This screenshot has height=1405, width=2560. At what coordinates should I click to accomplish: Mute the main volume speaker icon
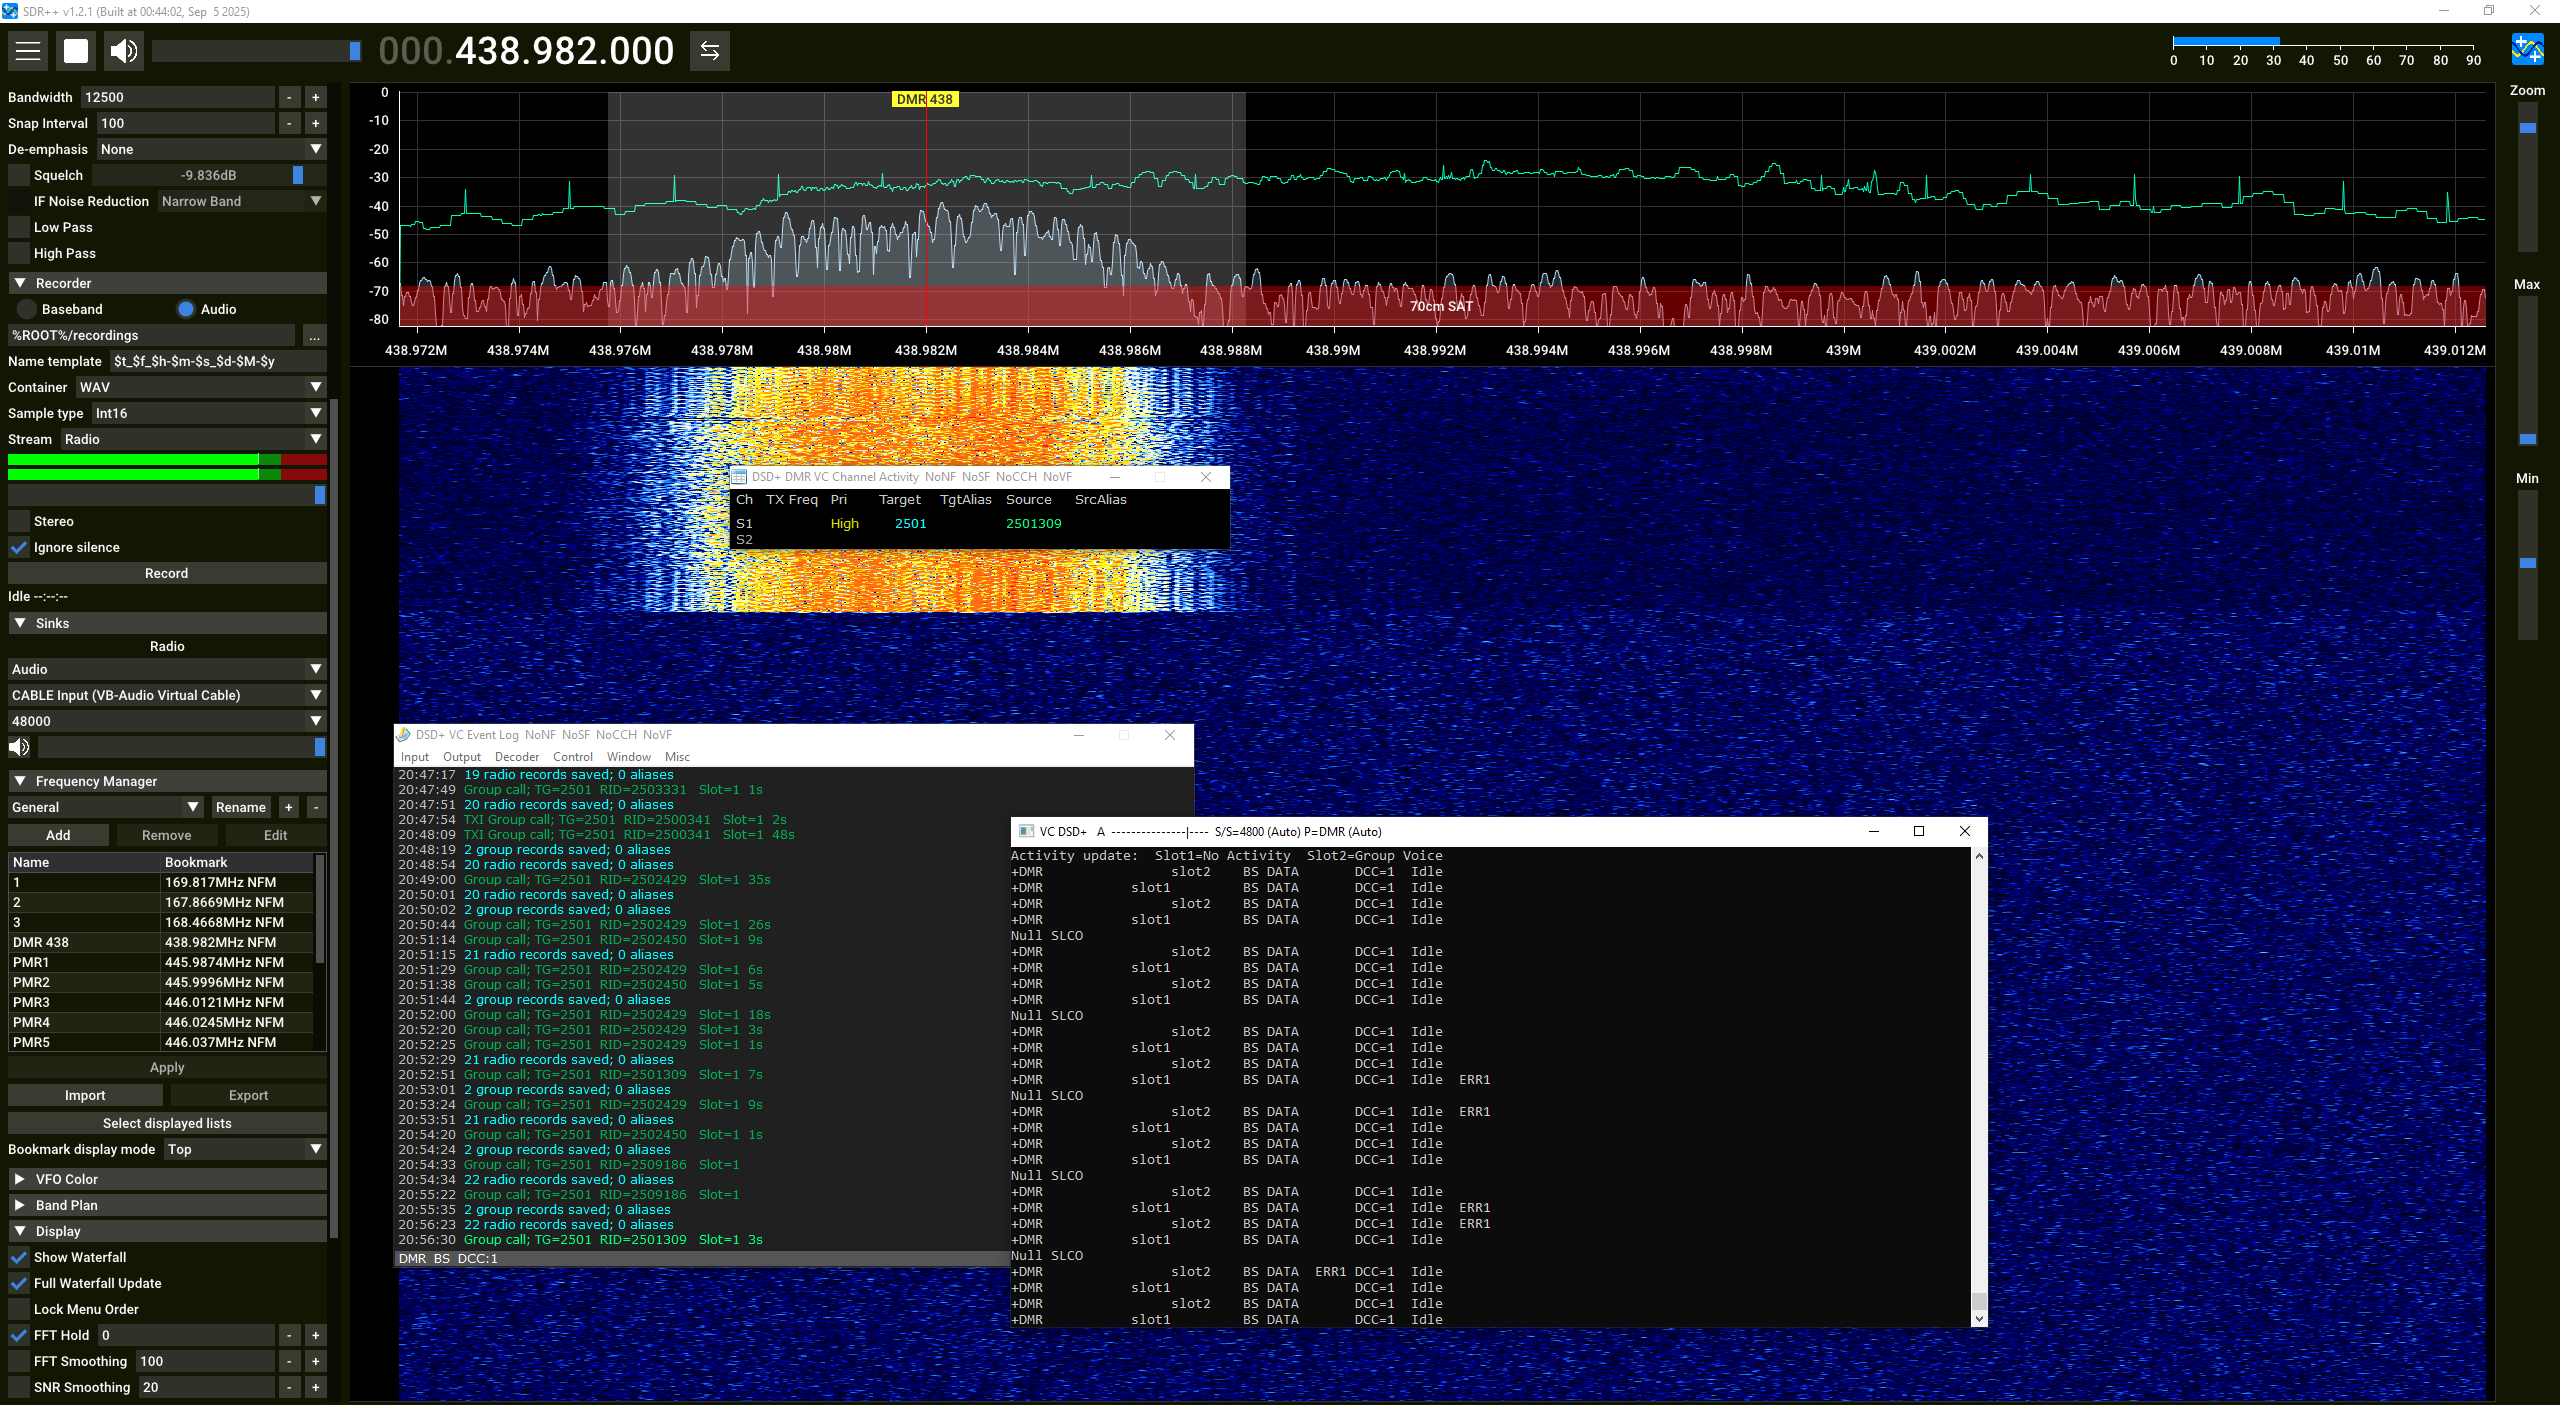click(x=124, y=51)
